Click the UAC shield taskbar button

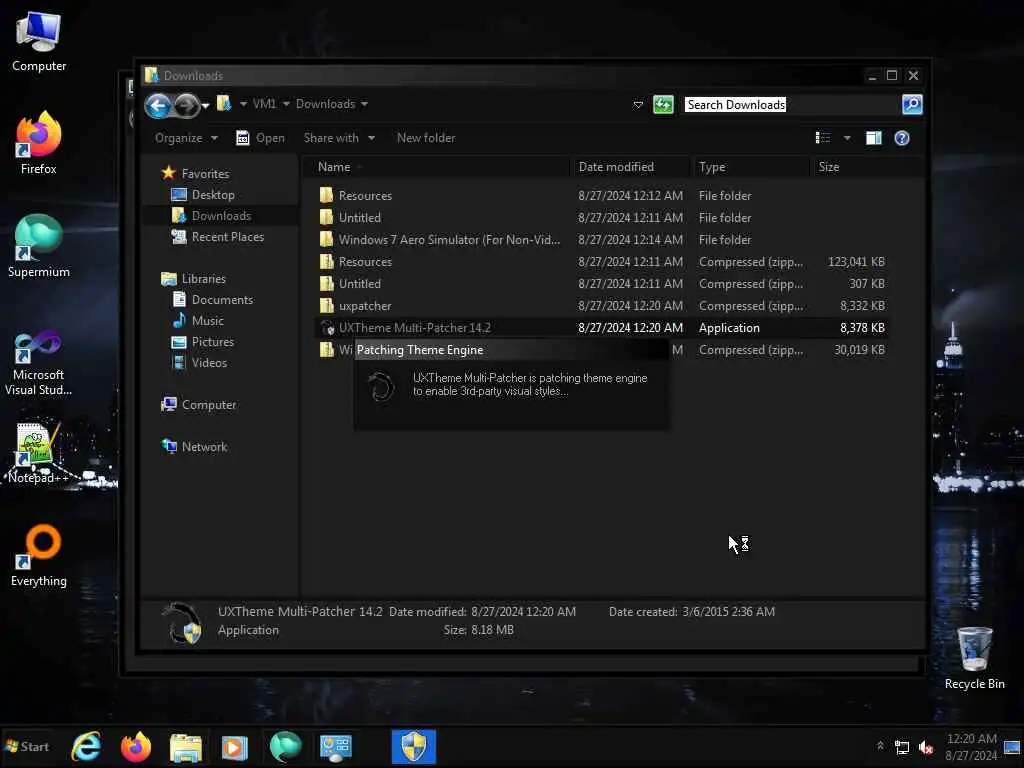[x=413, y=746]
